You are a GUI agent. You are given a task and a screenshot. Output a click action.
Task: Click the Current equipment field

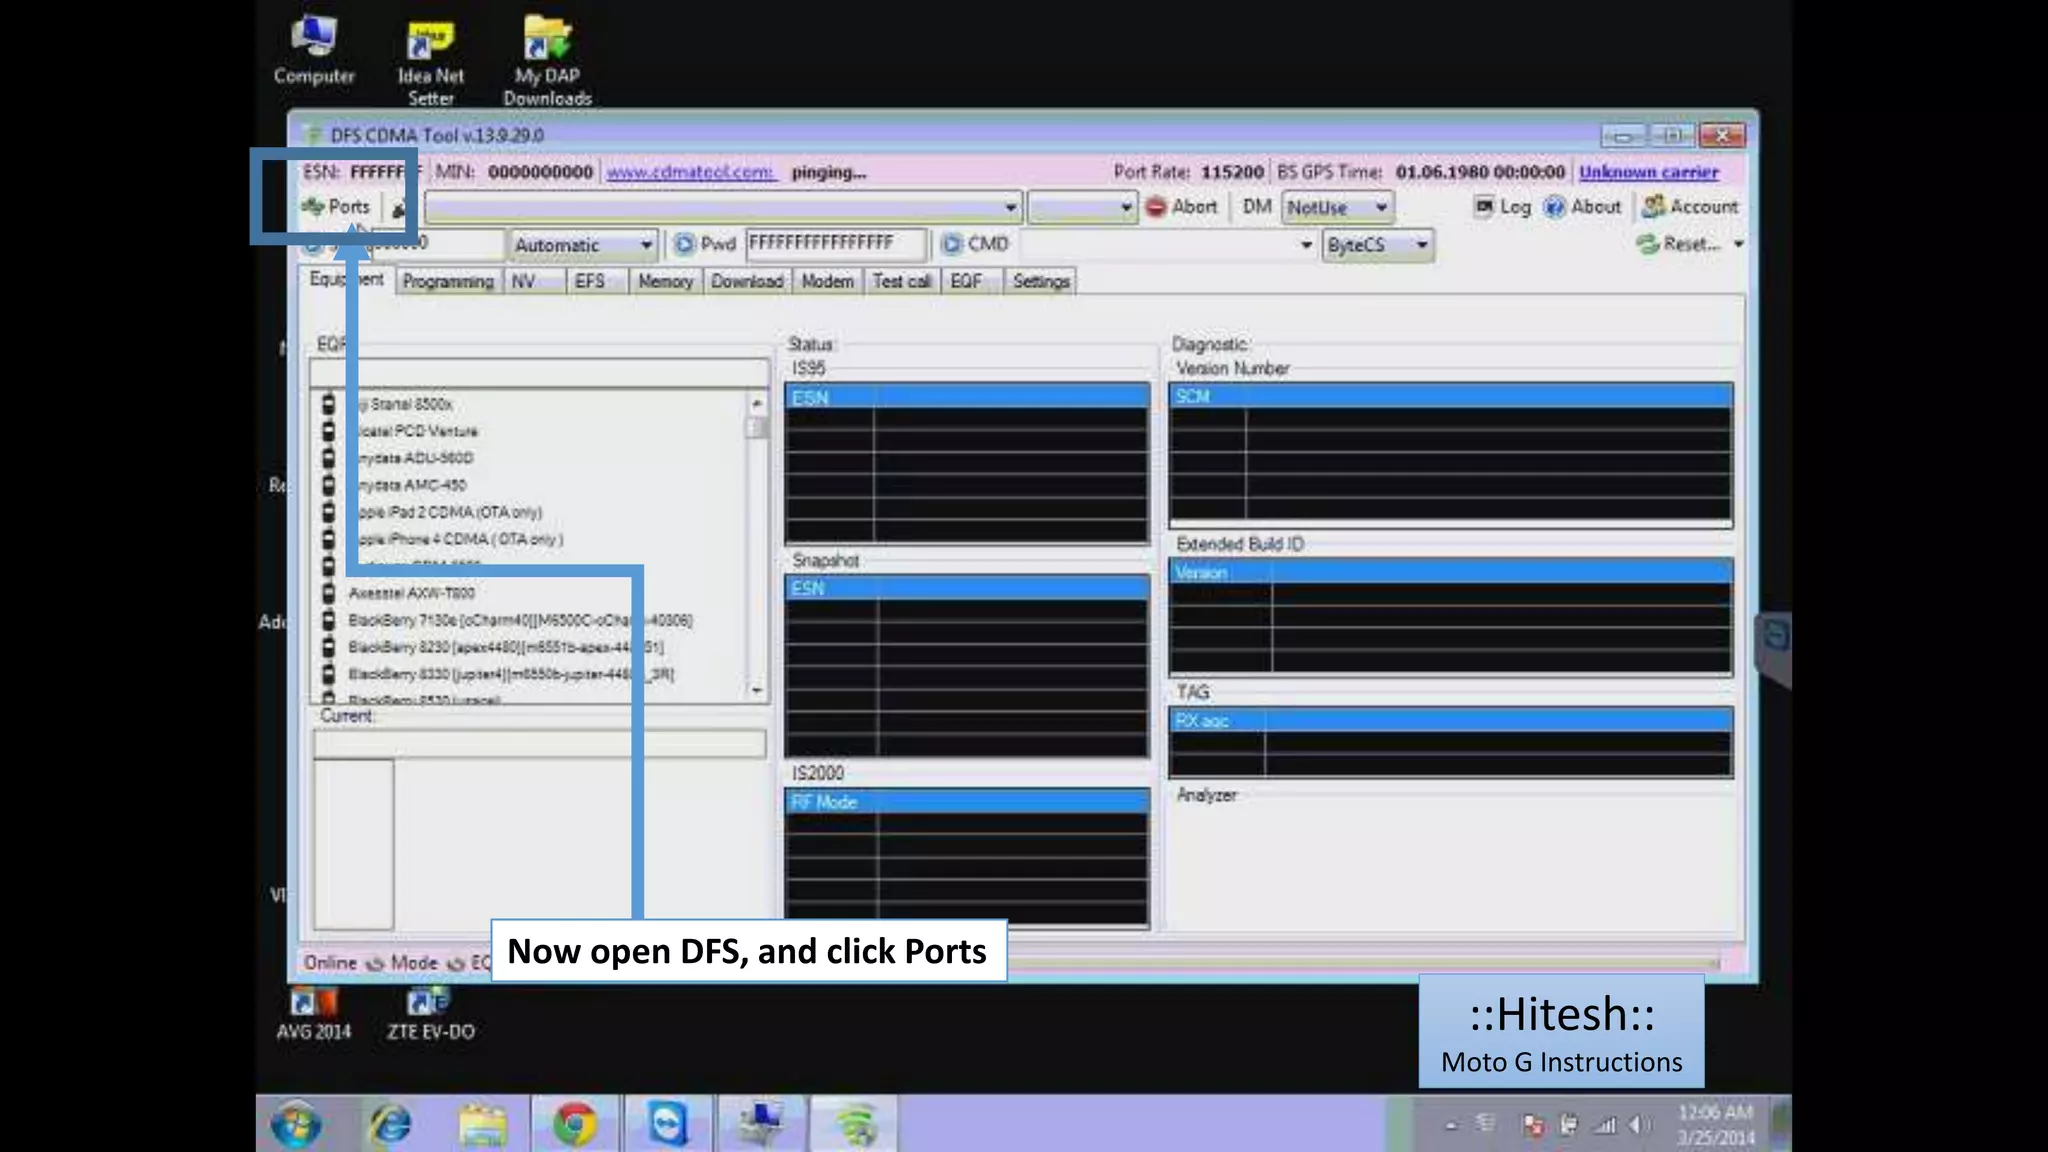(540, 743)
